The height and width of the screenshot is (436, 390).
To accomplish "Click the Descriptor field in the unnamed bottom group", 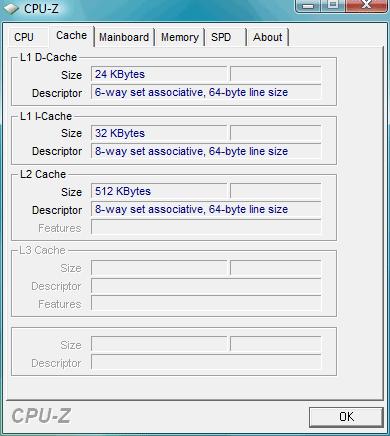I will click(206, 362).
